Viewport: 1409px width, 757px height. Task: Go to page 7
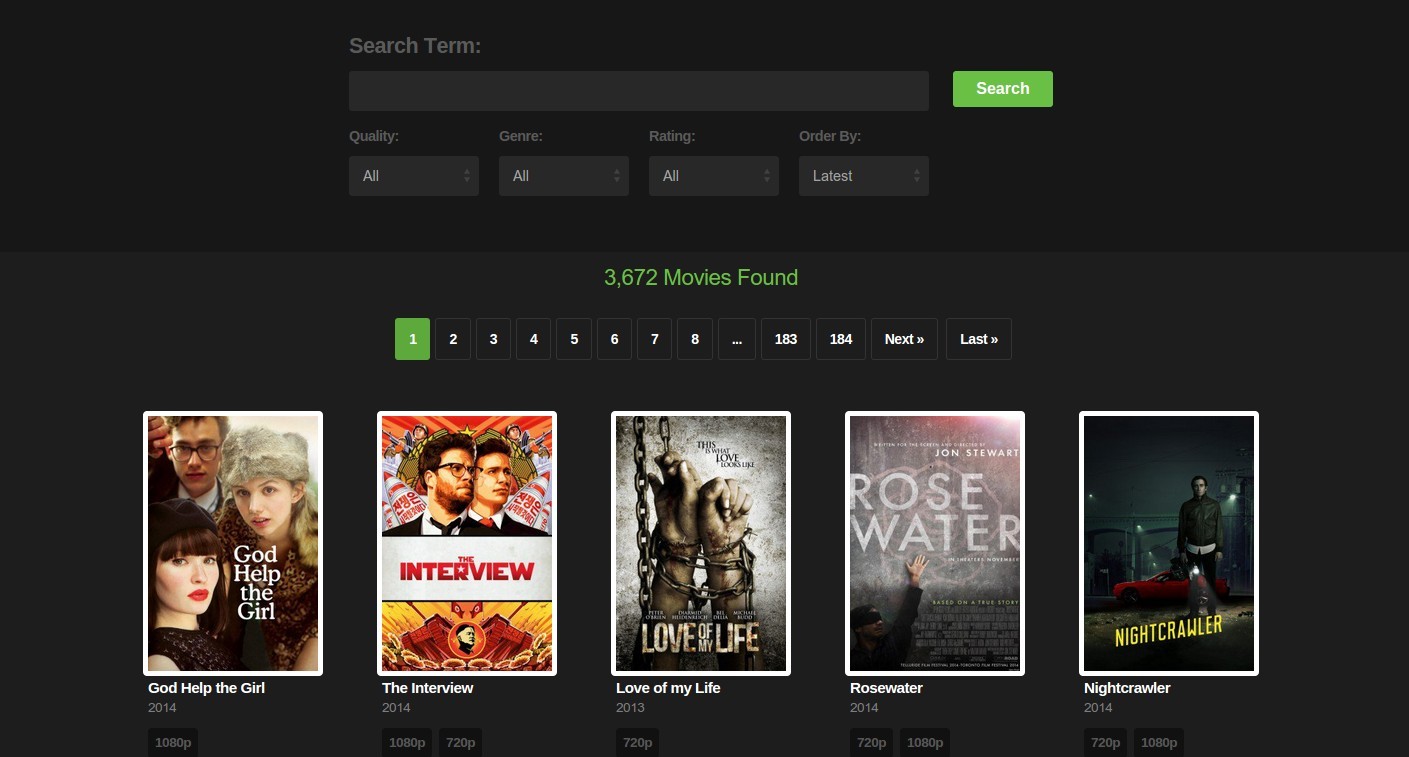coord(655,339)
